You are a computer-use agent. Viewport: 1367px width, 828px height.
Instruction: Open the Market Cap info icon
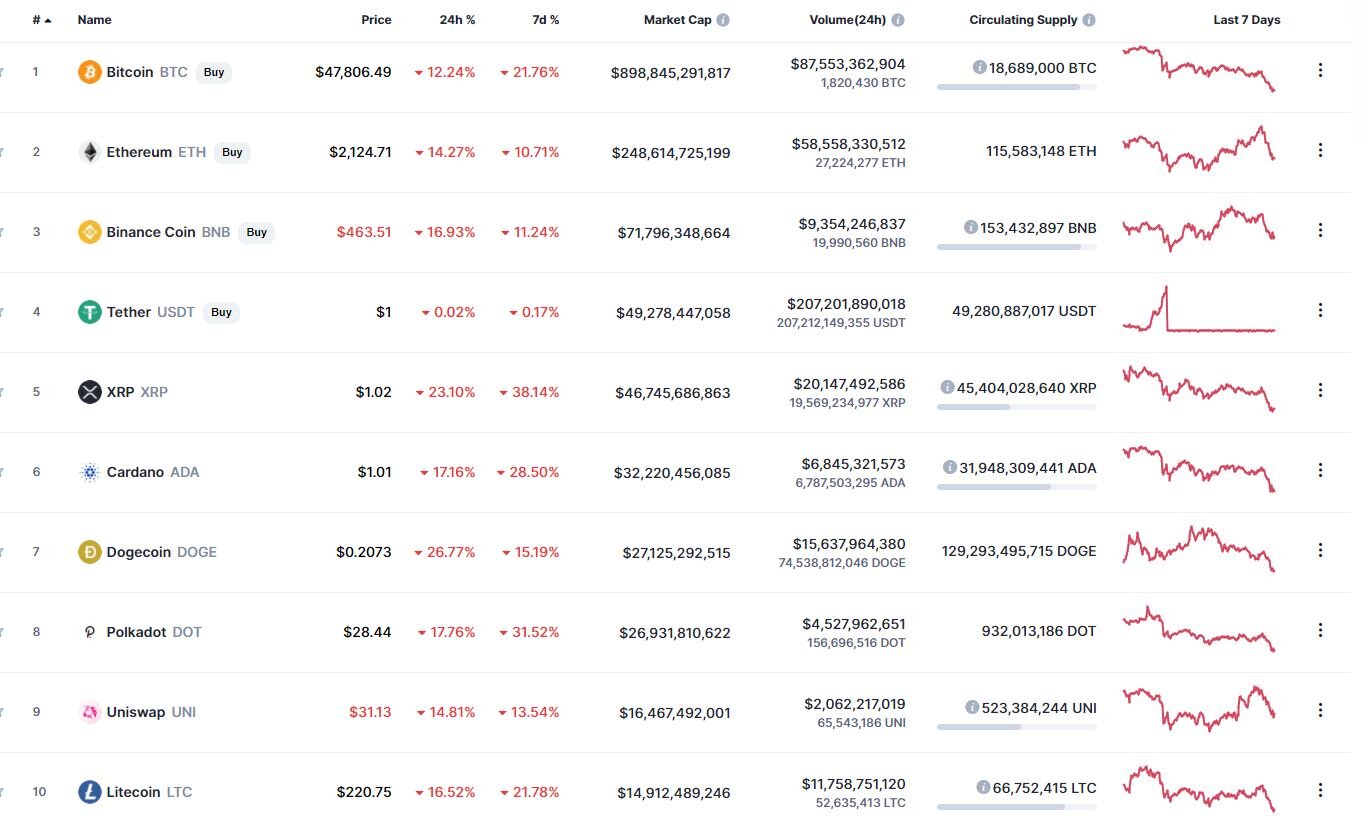tap(723, 20)
